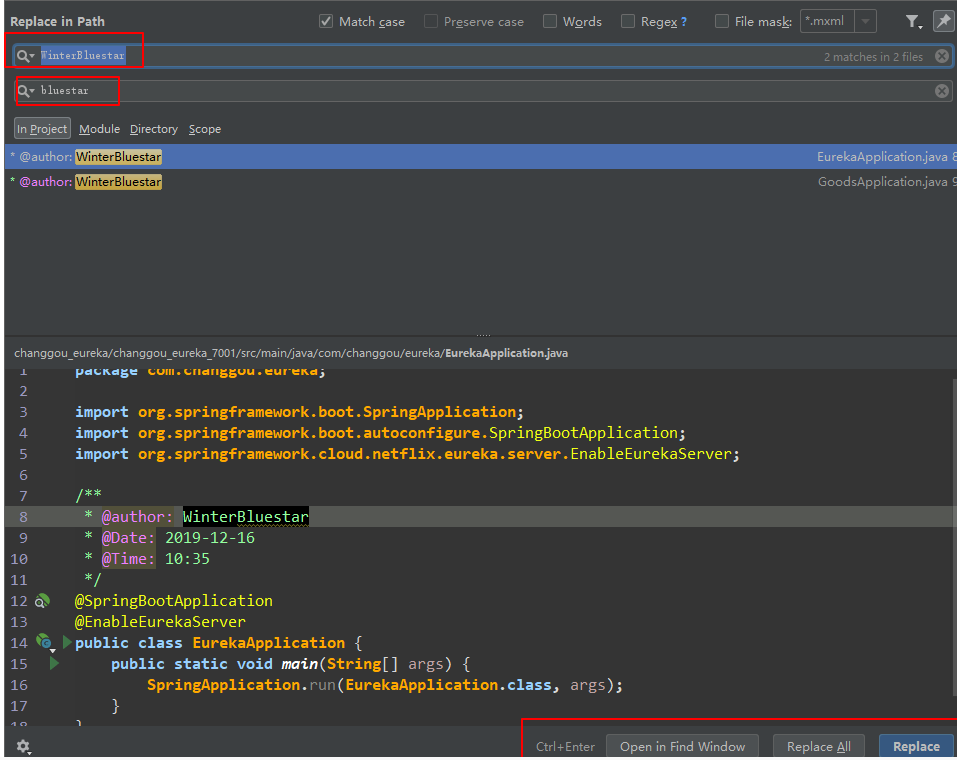Enable the Words checkbox
Image resolution: width=957 pixels, height=760 pixels.
[550, 21]
